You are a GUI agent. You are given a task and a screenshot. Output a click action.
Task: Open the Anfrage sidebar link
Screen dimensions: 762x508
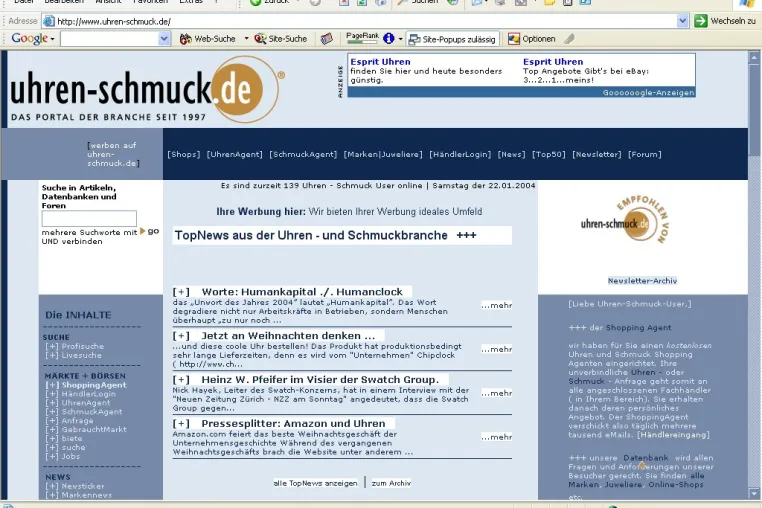point(77,420)
